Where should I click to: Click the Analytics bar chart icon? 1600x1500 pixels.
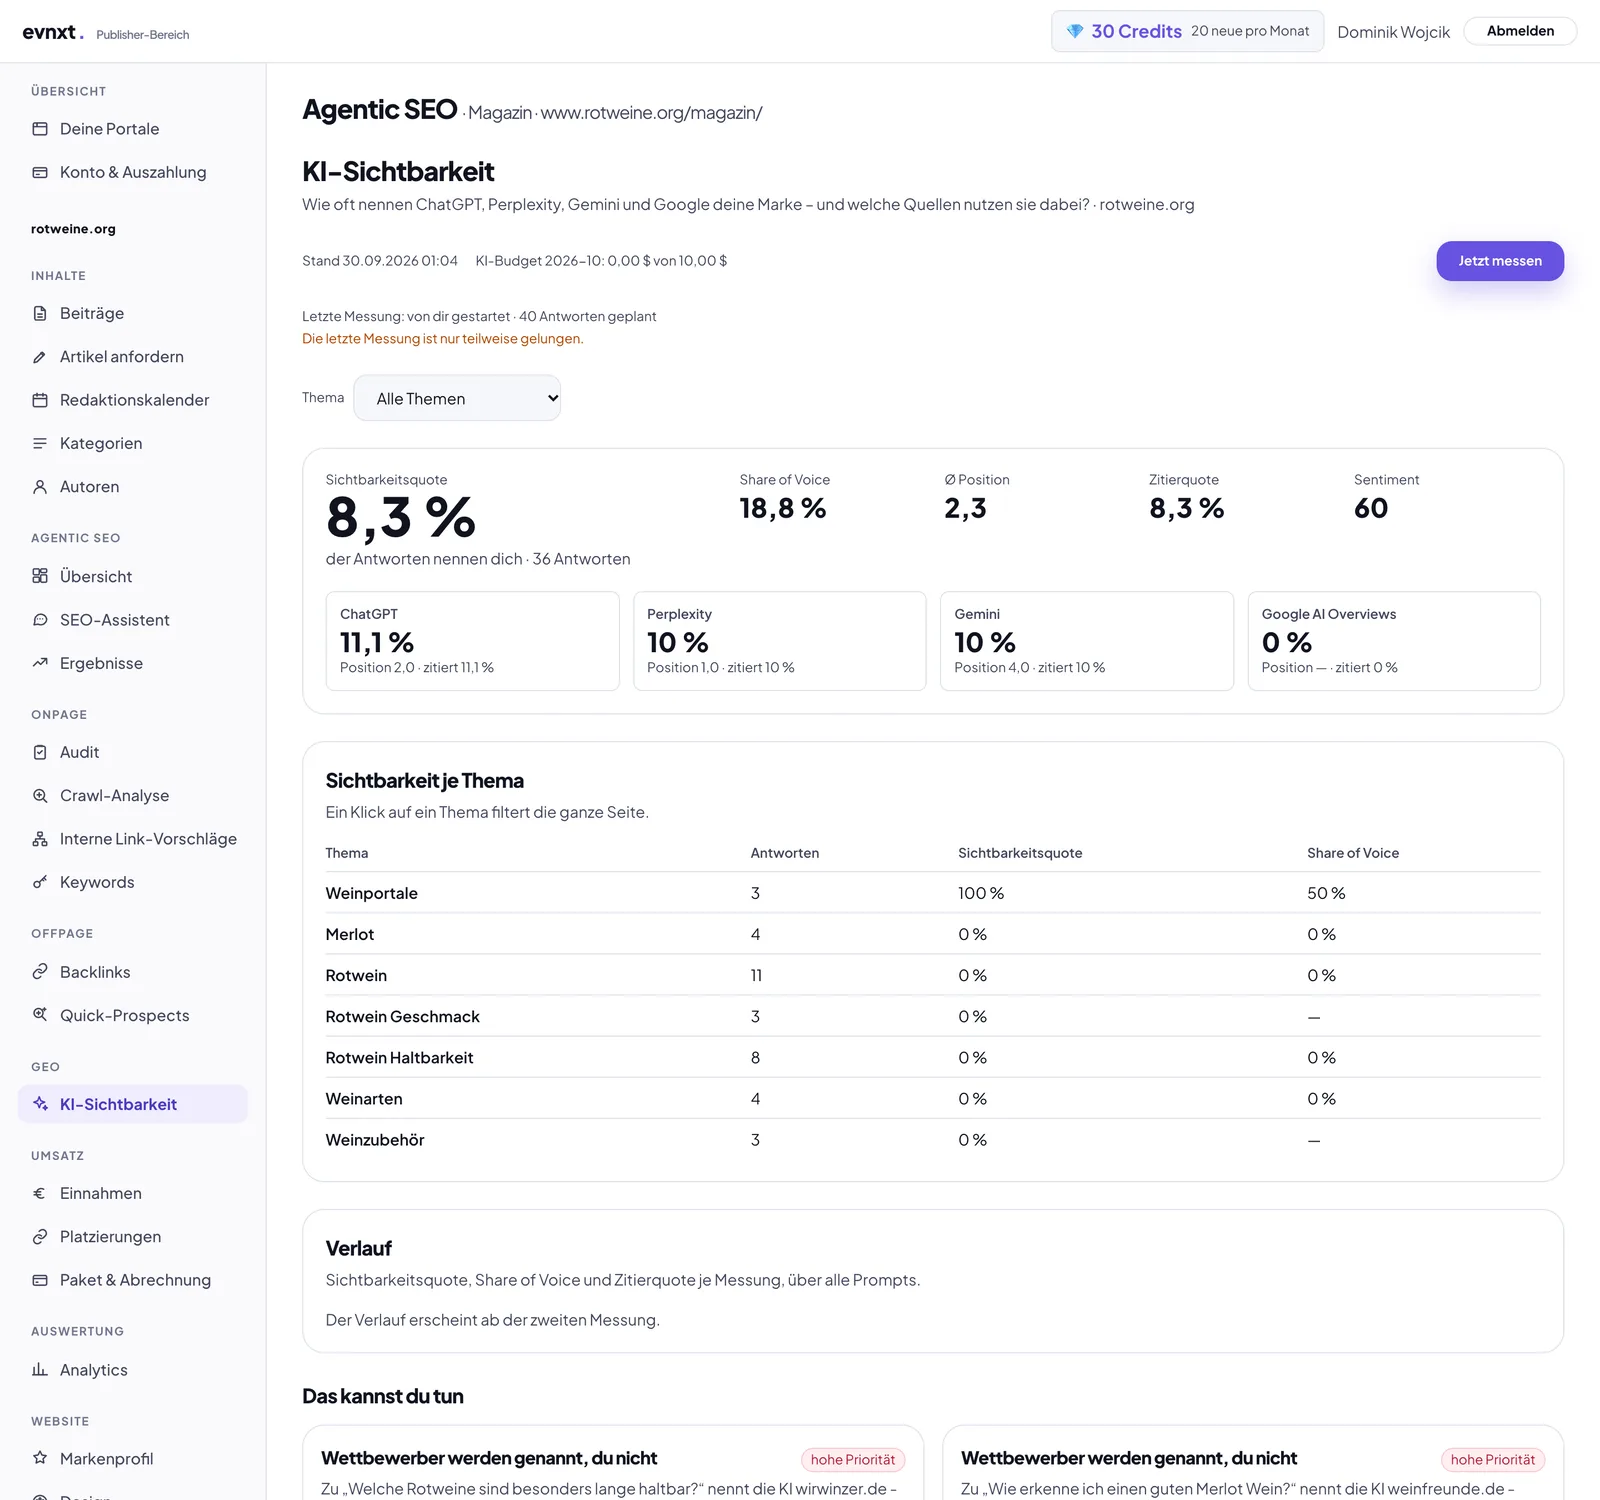pyautogui.click(x=40, y=1370)
